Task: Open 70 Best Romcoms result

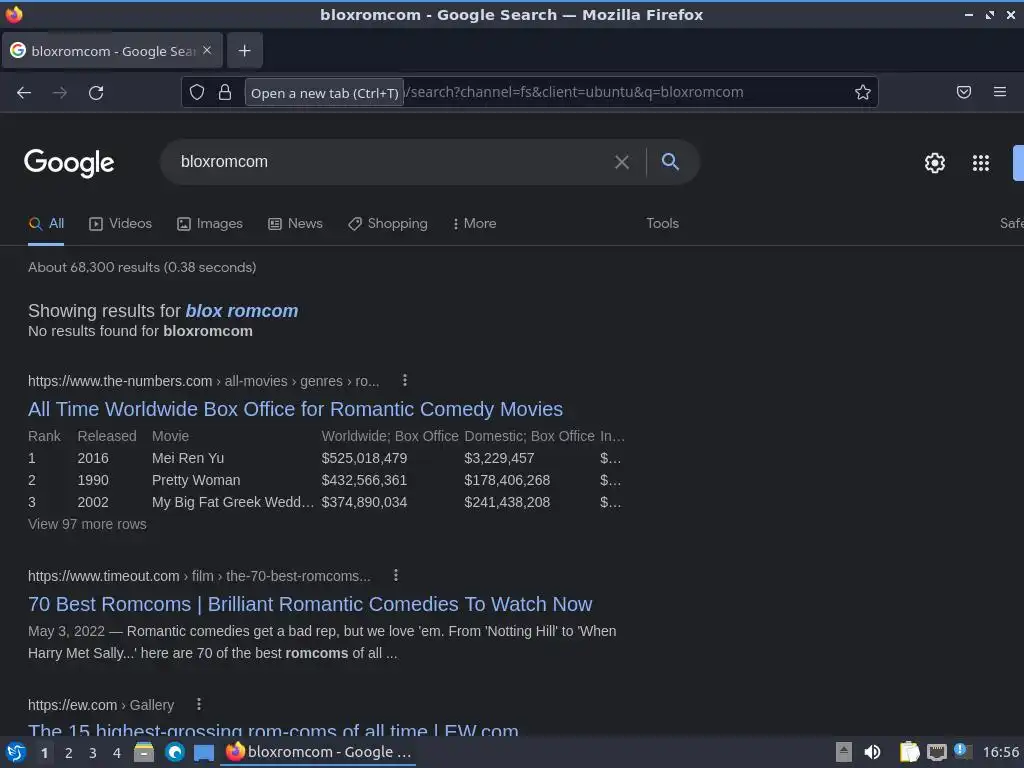Action: pos(310,604)
